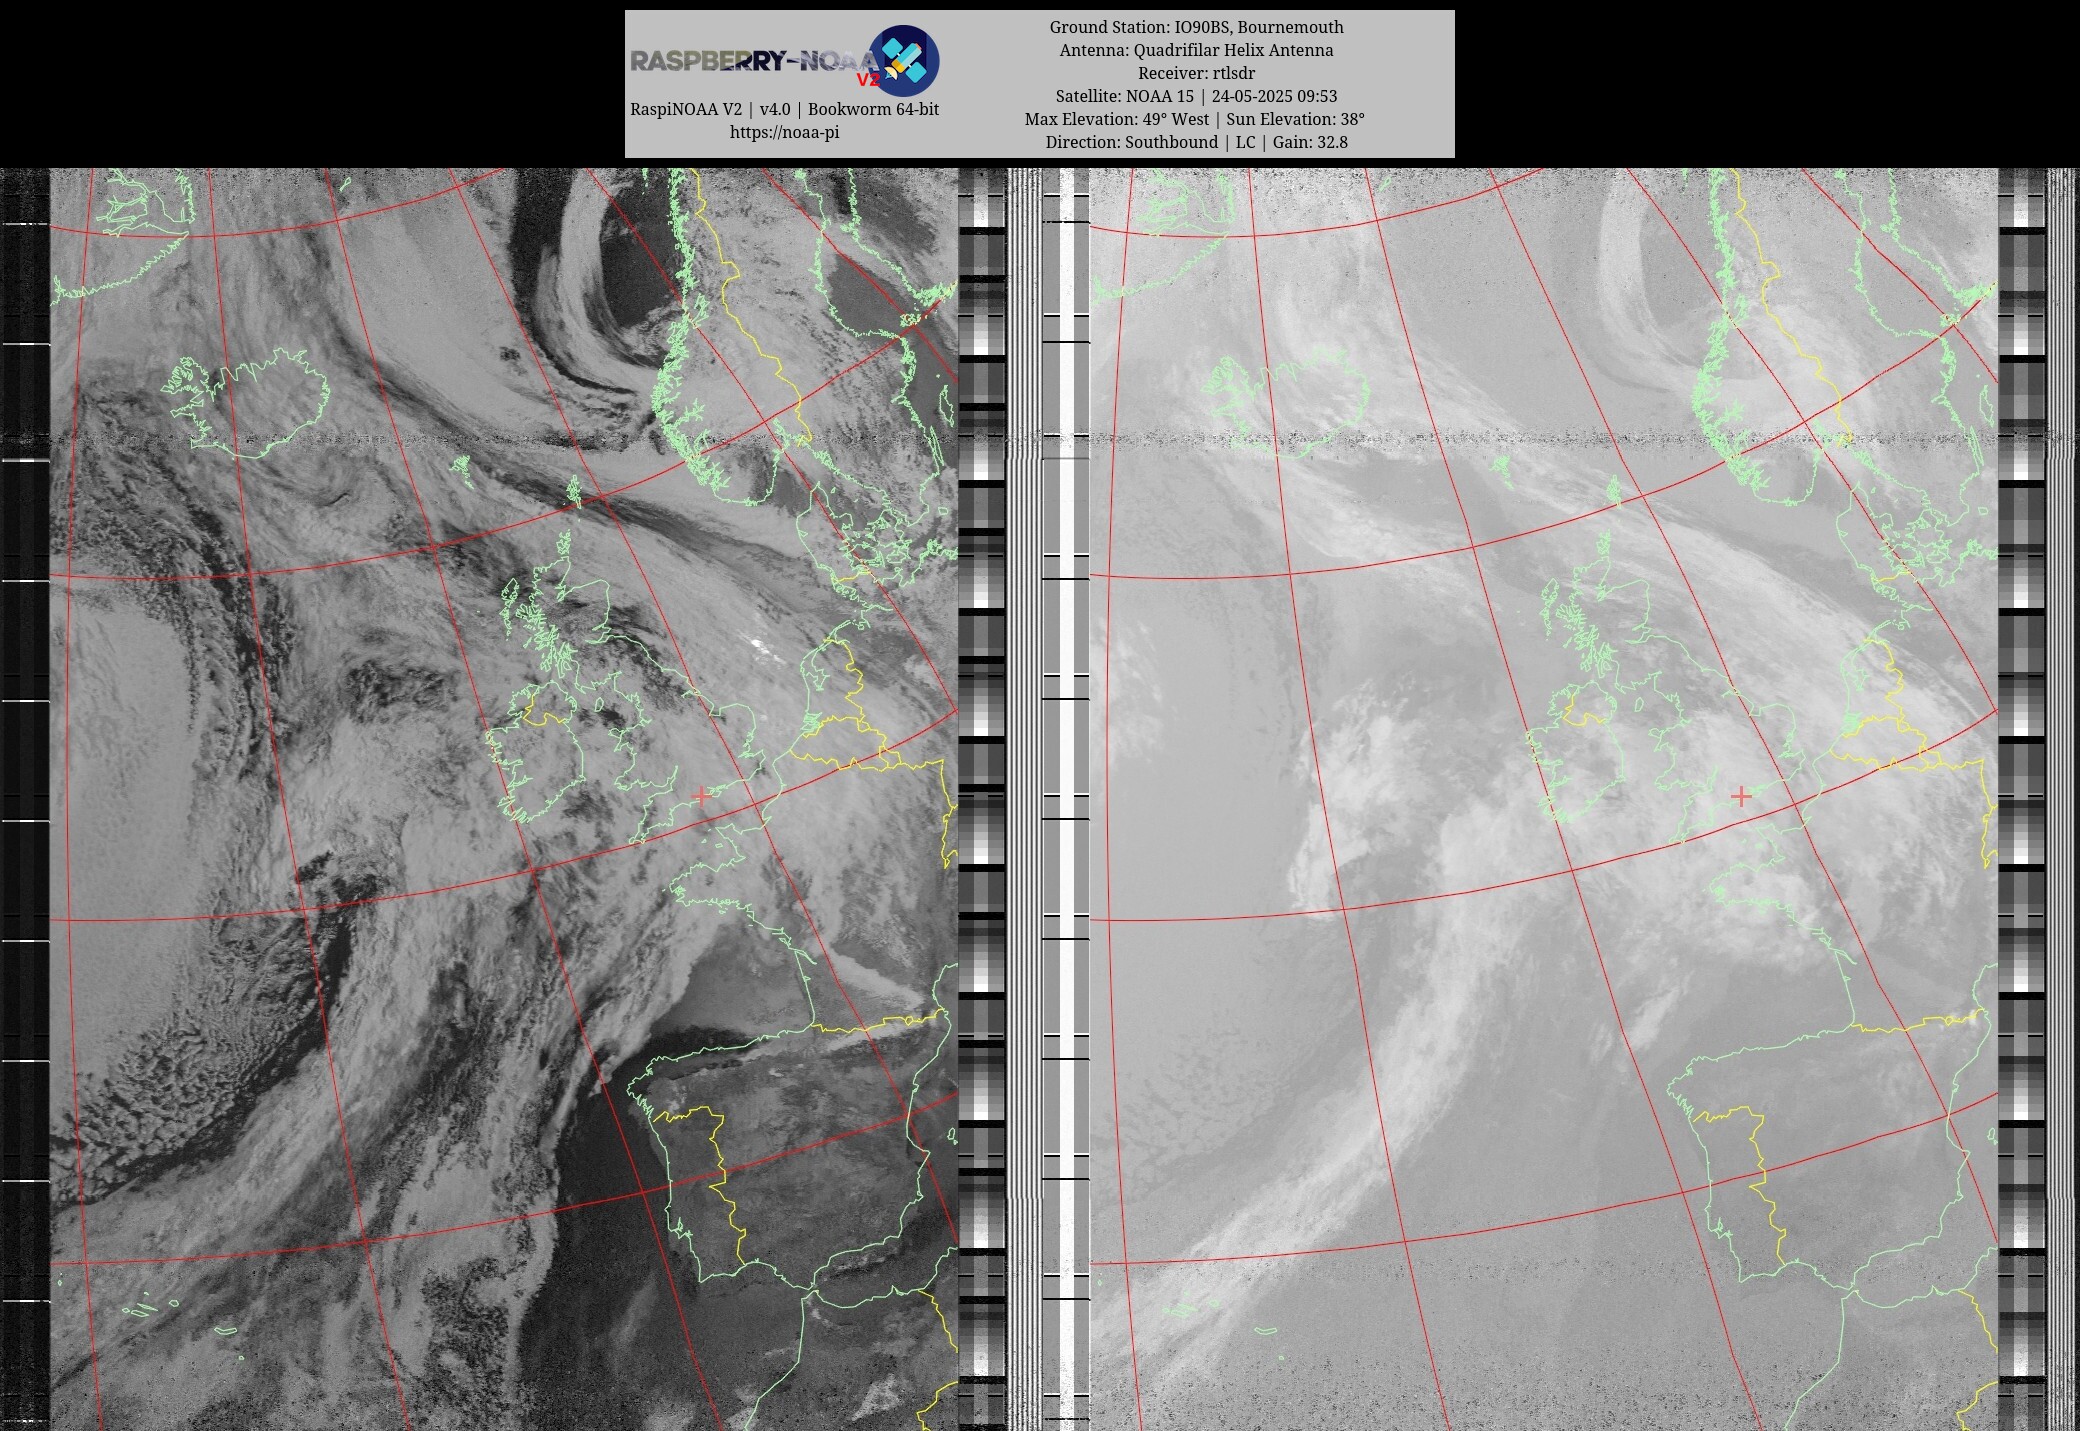Click 'Ground Station: IO90BS, Bournemouth' line

coord(1196,27)
